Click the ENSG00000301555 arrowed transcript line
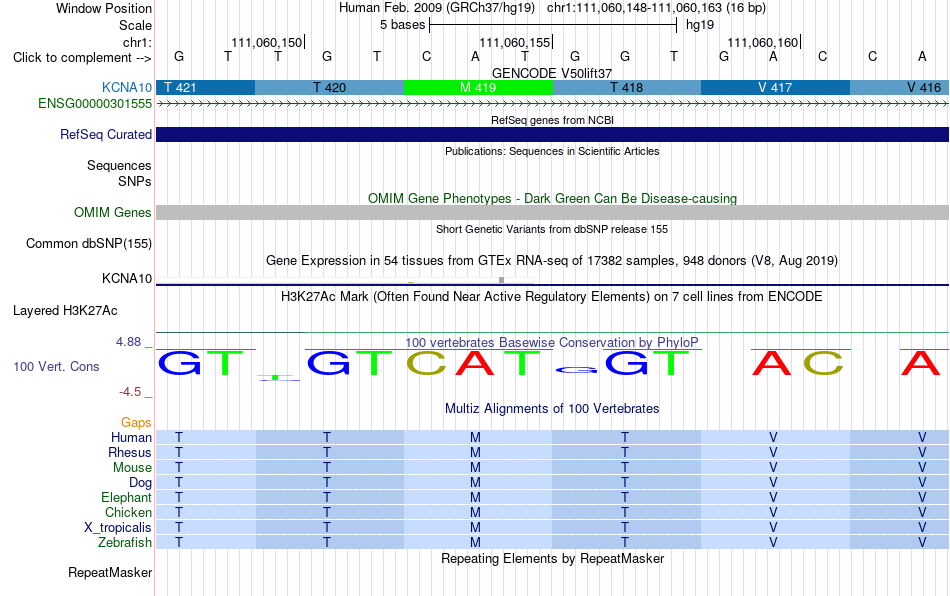 pos(553,104)
